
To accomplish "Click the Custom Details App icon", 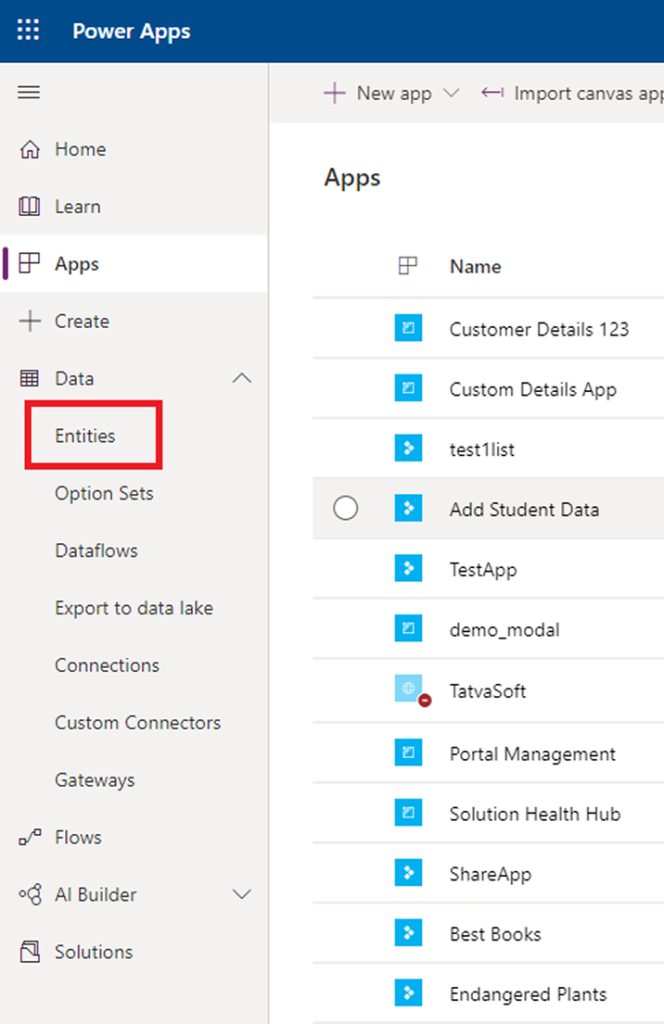I will [x=408, y=389].
